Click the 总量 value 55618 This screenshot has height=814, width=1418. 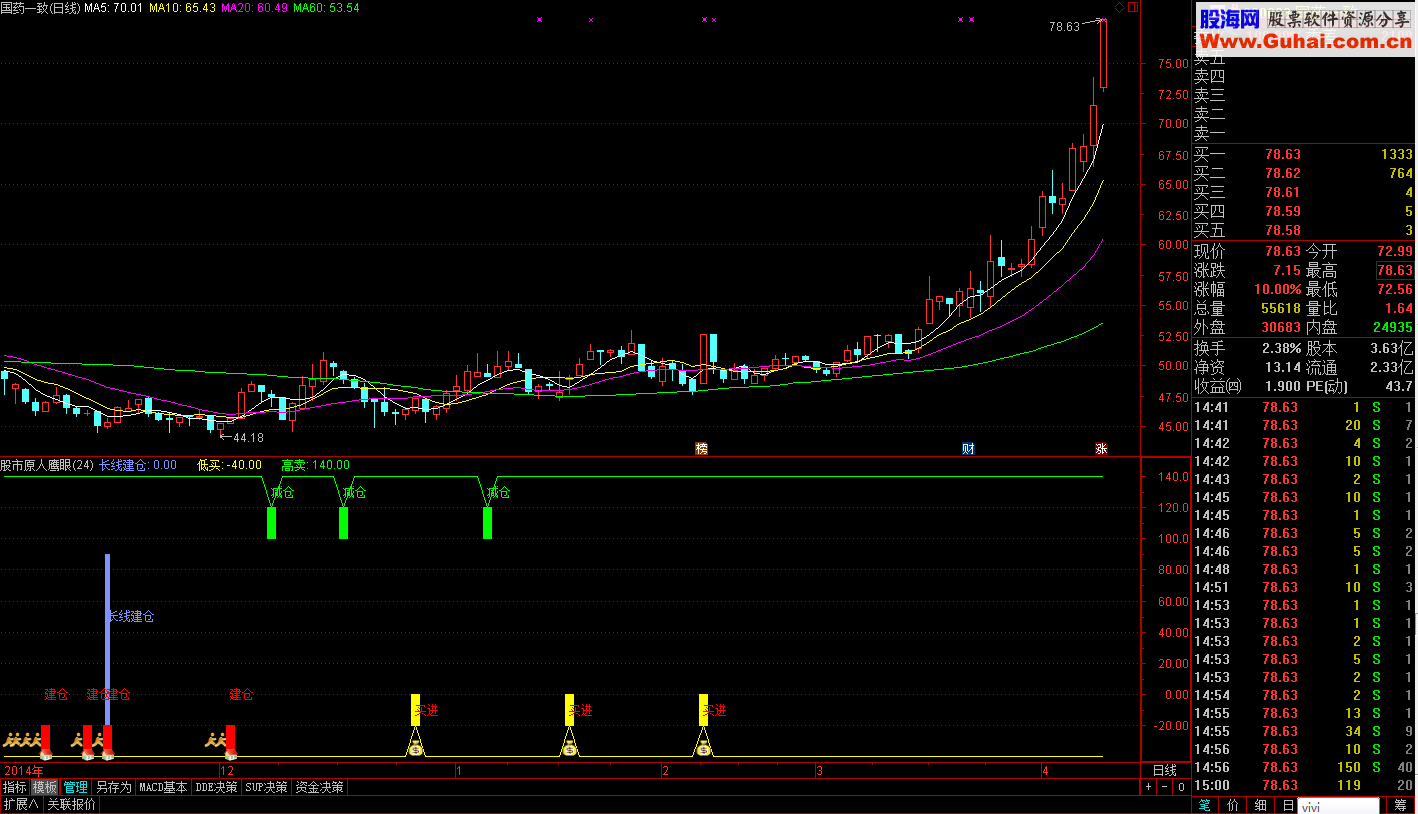pos(1281,308)
